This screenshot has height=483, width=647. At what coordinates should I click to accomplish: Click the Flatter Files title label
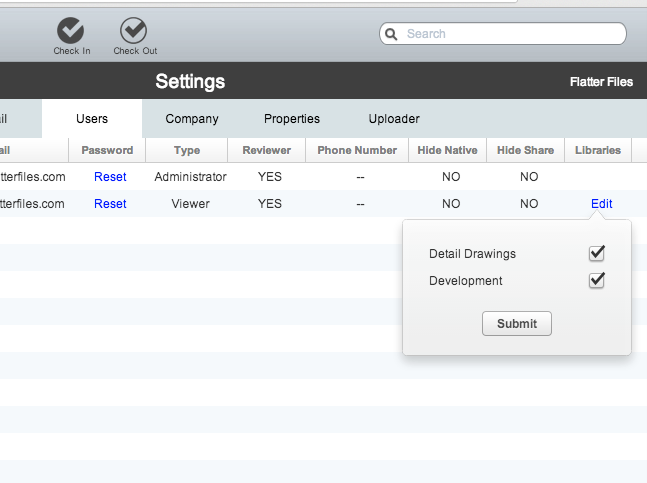pos(601,82)
